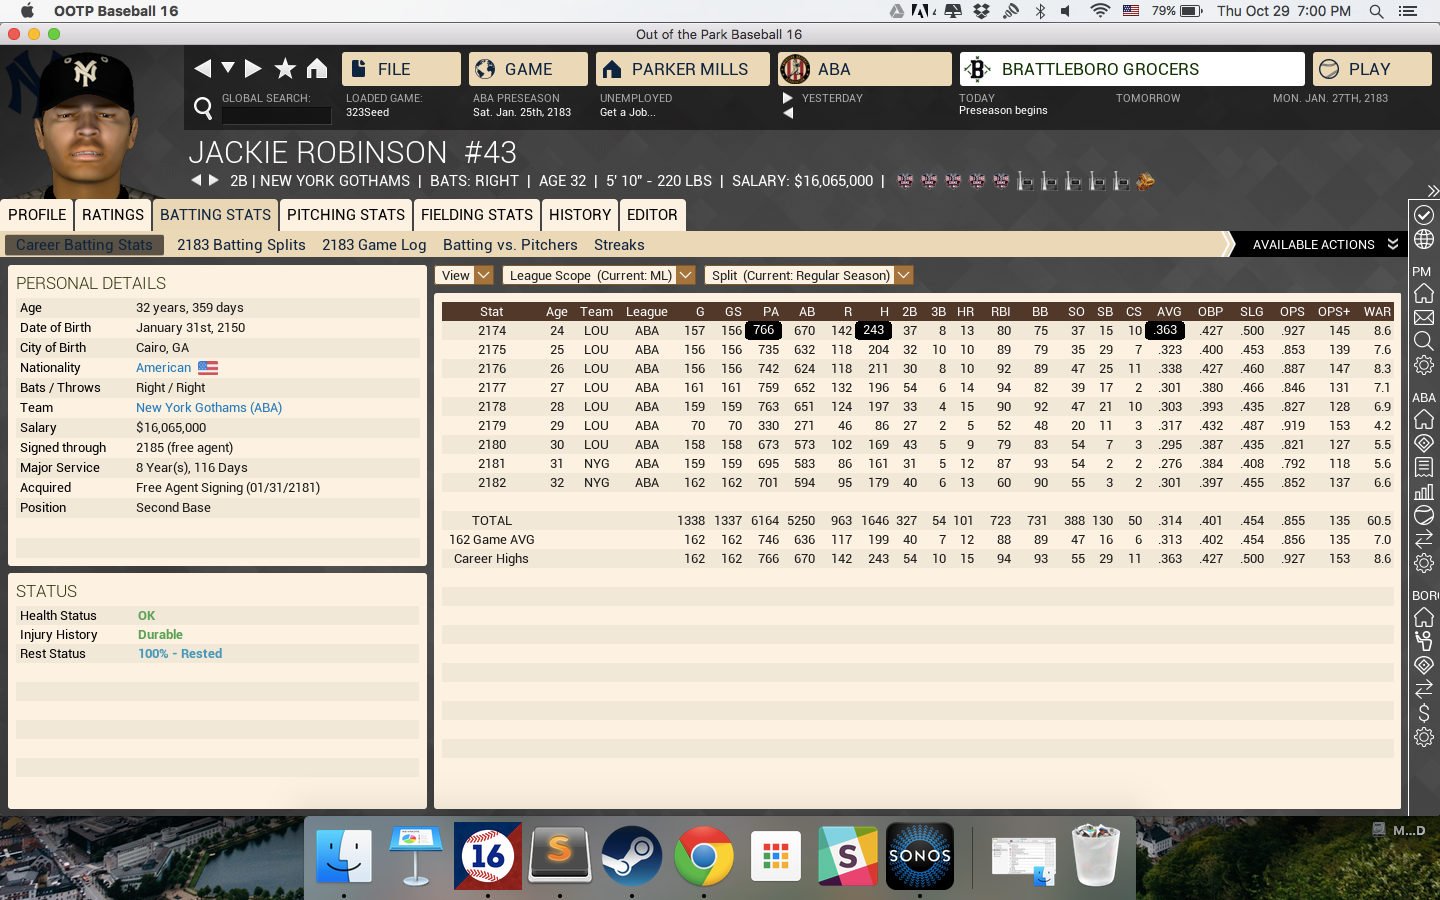The width and height of the screenshot is (1440, 900).
Task: Bookmark this page with the star icon
Action: [285, 68]
